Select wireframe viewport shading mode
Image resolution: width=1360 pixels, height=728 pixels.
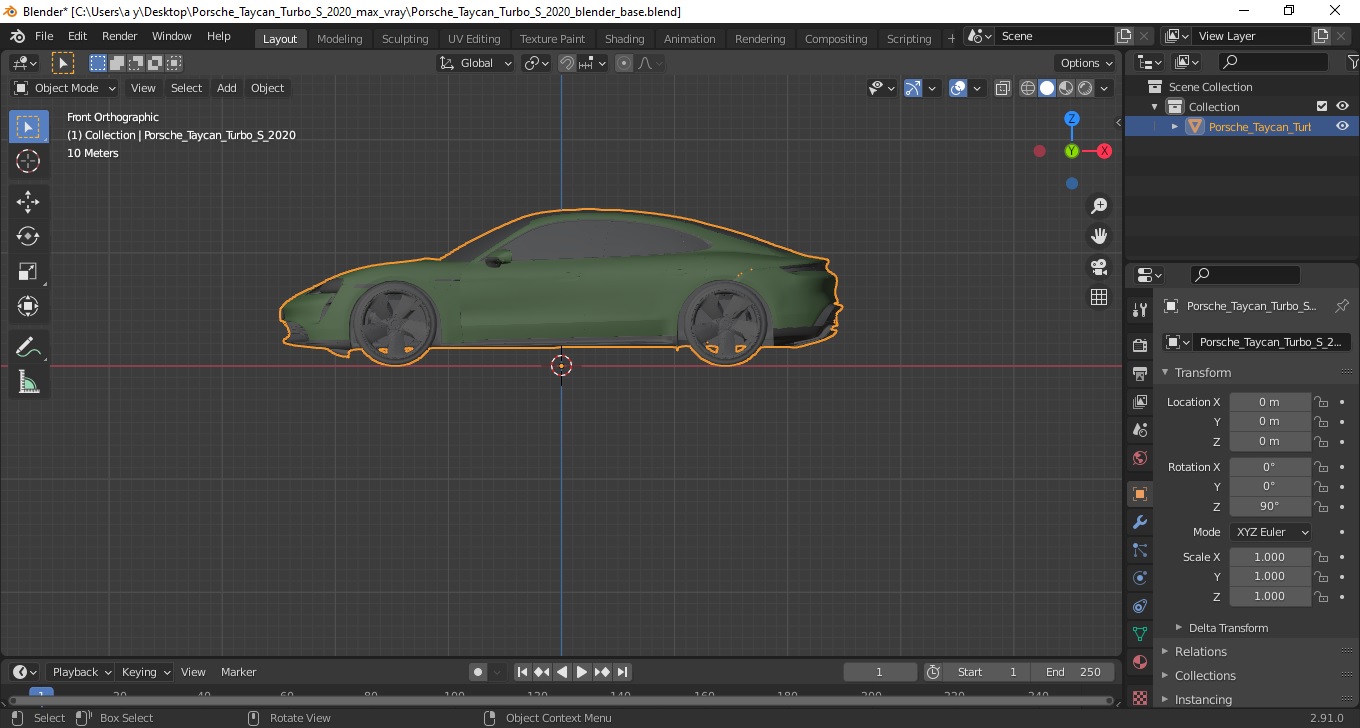pos(1028,88)
